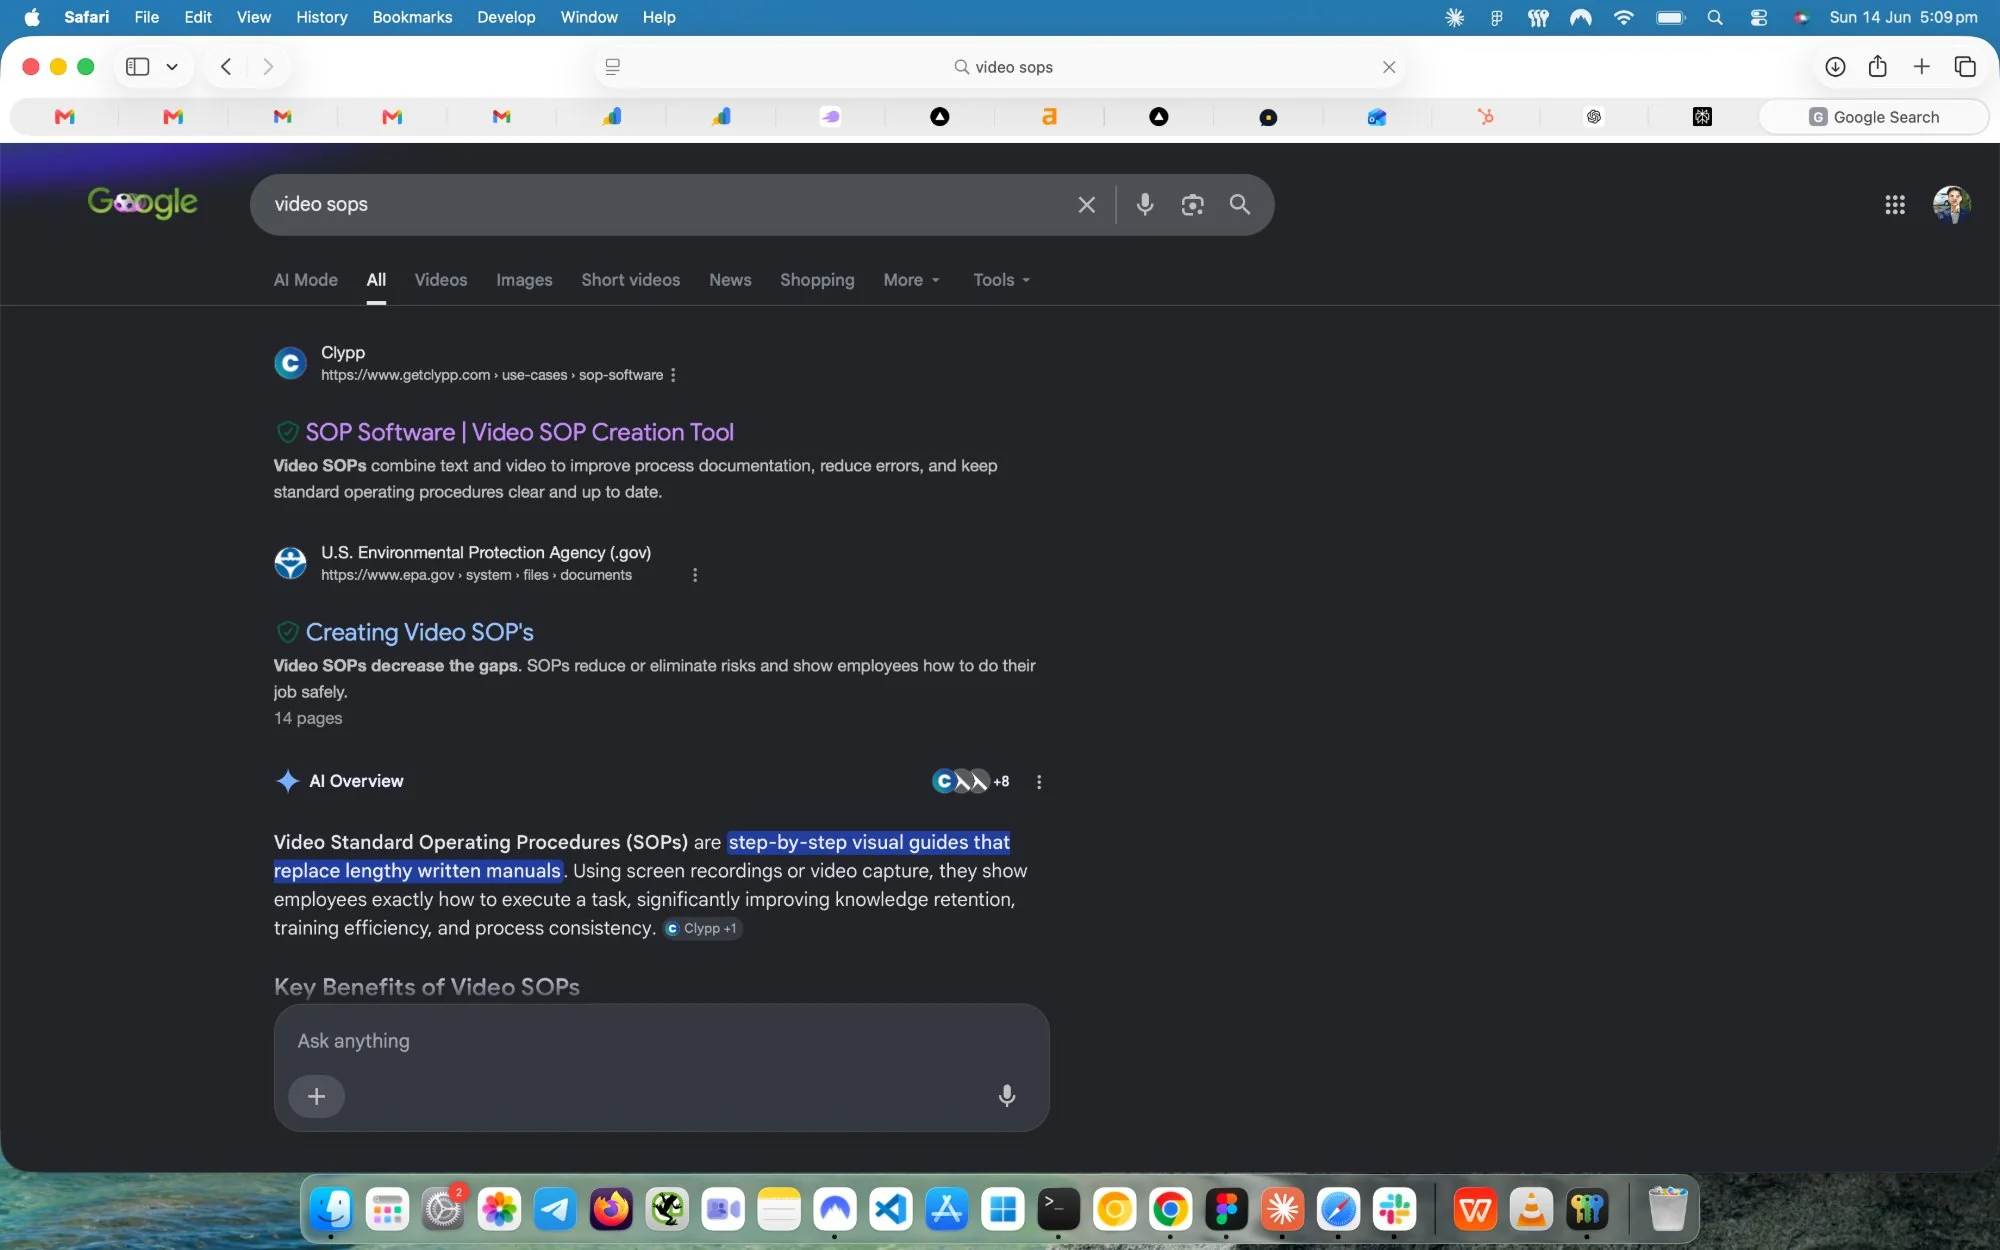Switch to Short videos tab
Viewport: 2000px width, 1250px height.
pos(631,280)
